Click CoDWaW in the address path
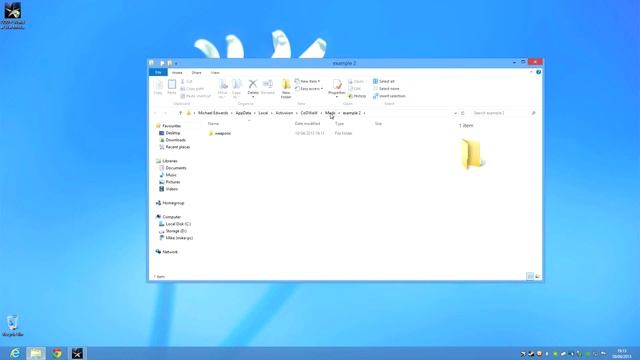Screen dimensions: 640x360 [x=309, y=113]
